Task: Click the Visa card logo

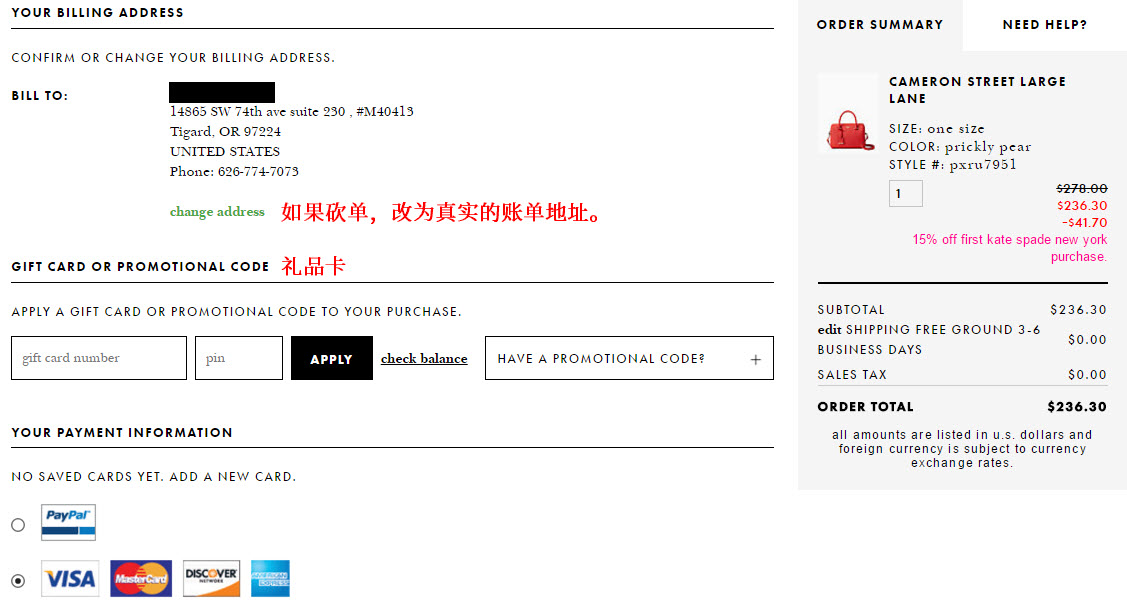Action: pos(70,579)
